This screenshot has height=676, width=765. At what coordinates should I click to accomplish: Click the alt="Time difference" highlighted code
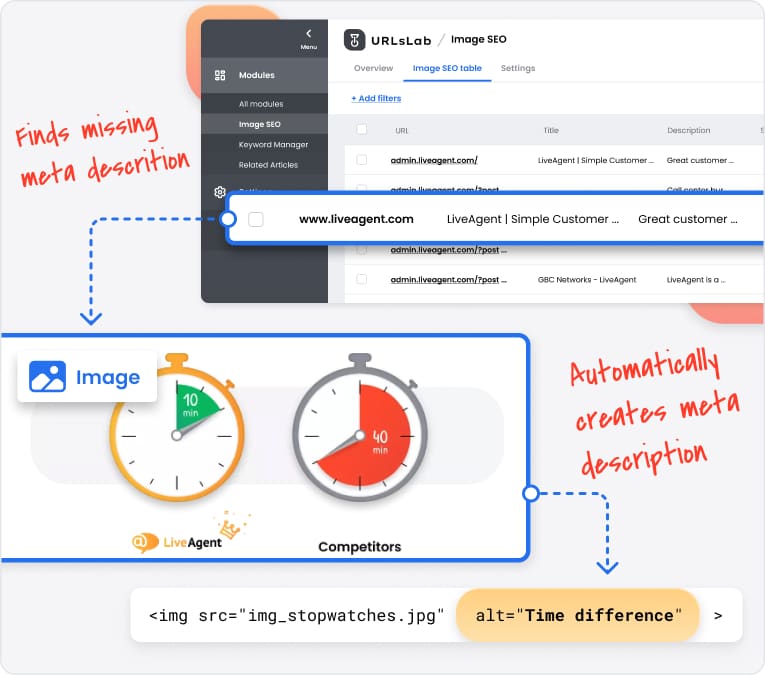pyautogui.click(x=578, y=616)
